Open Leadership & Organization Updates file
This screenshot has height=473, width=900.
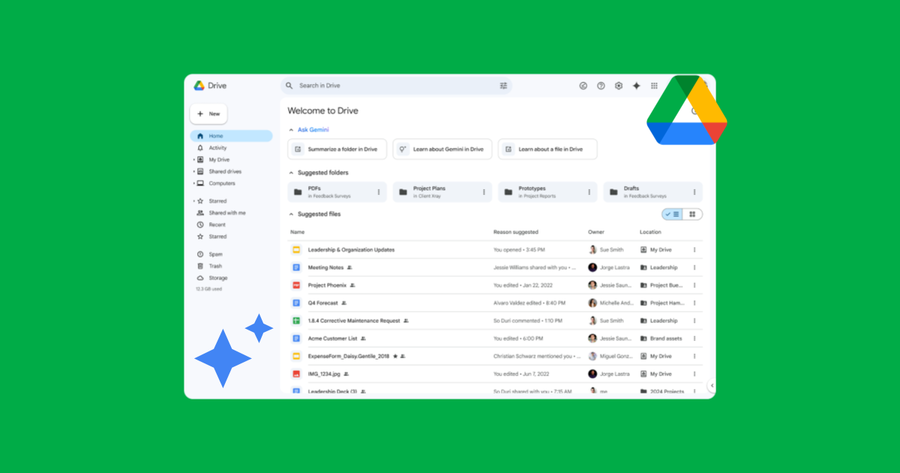pyautogui.click(x=351, y=250)
